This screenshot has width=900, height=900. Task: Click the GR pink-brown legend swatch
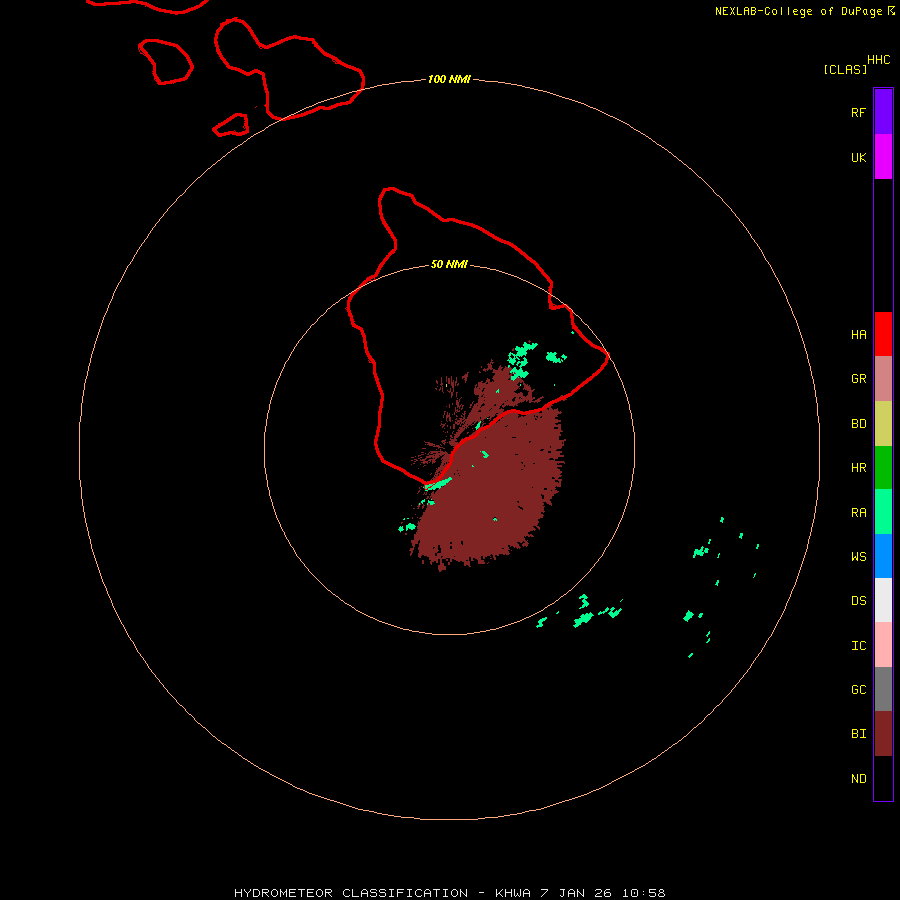pyautogui.click(x=883, y=379)
